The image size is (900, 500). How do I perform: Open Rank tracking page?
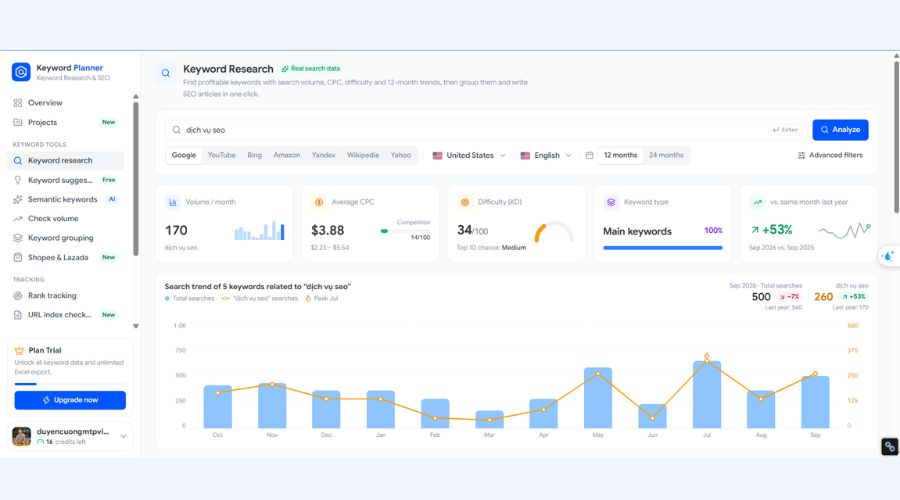point(66,296)
